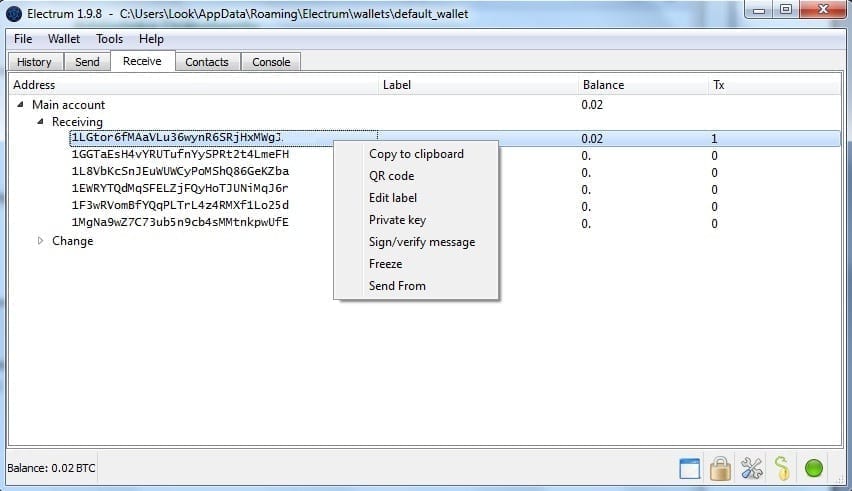852x491 pixels.
Task: Click the Main account row label
Action: pyautogui.click(x=68, y=105)
